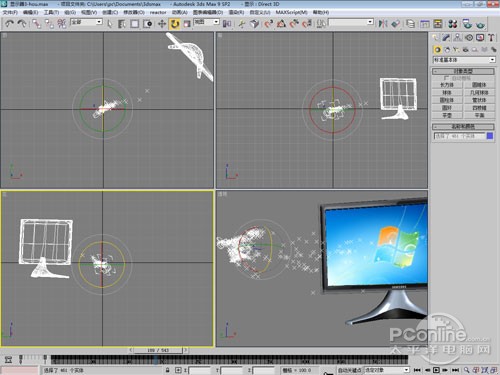Viewport: 500px width, 375px height.
Task: Collapse the 对象类型 rollout header
Action: [463, 71]
